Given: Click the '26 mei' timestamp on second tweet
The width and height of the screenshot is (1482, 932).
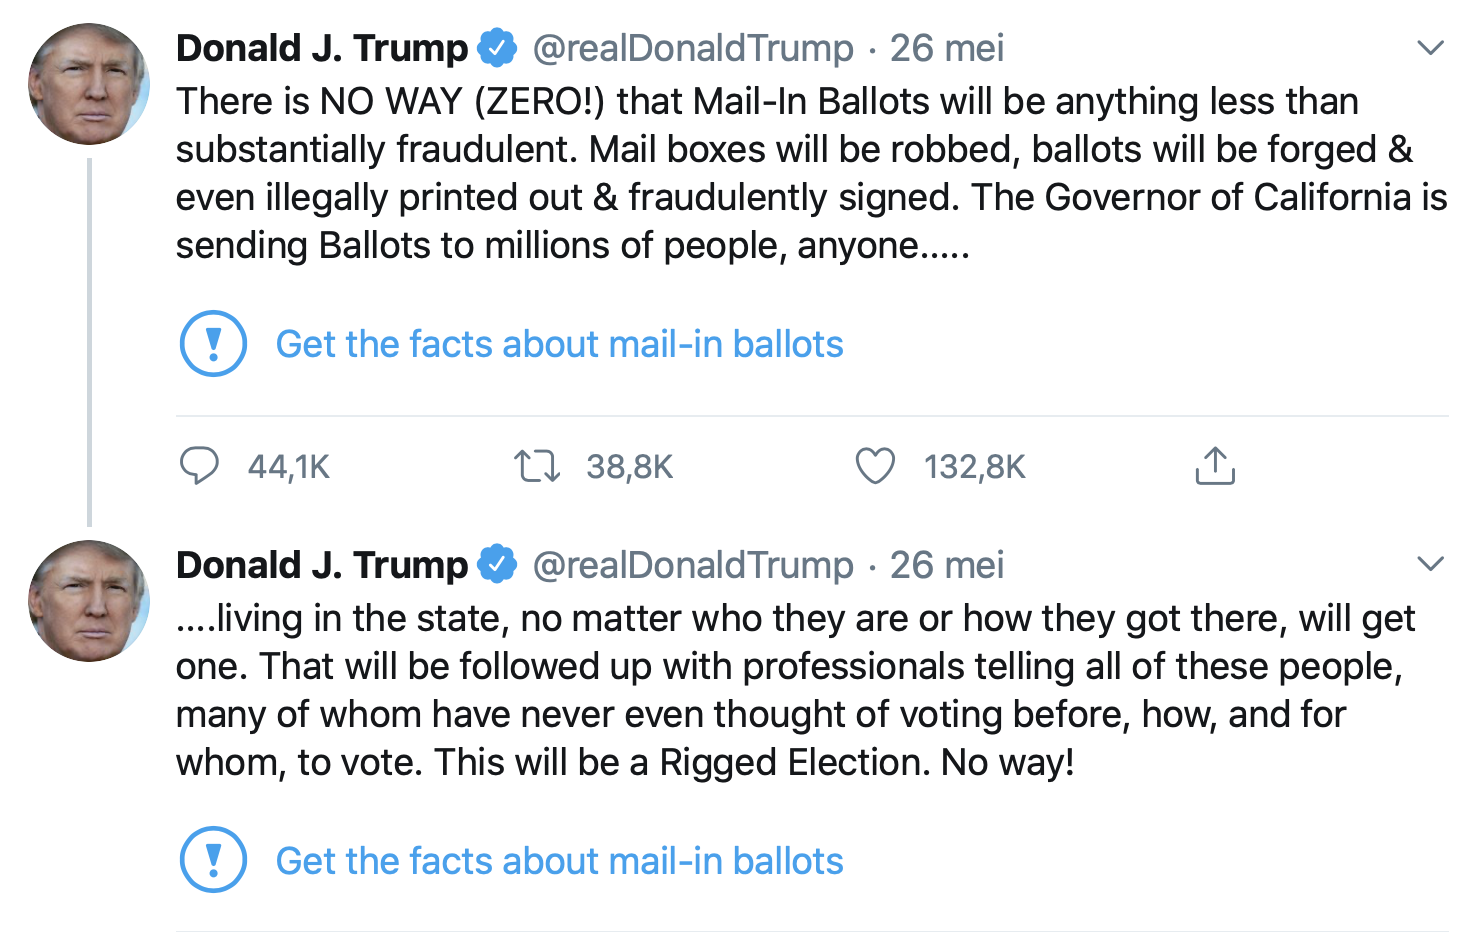Looking at the screenshot, I should (947, 565).
